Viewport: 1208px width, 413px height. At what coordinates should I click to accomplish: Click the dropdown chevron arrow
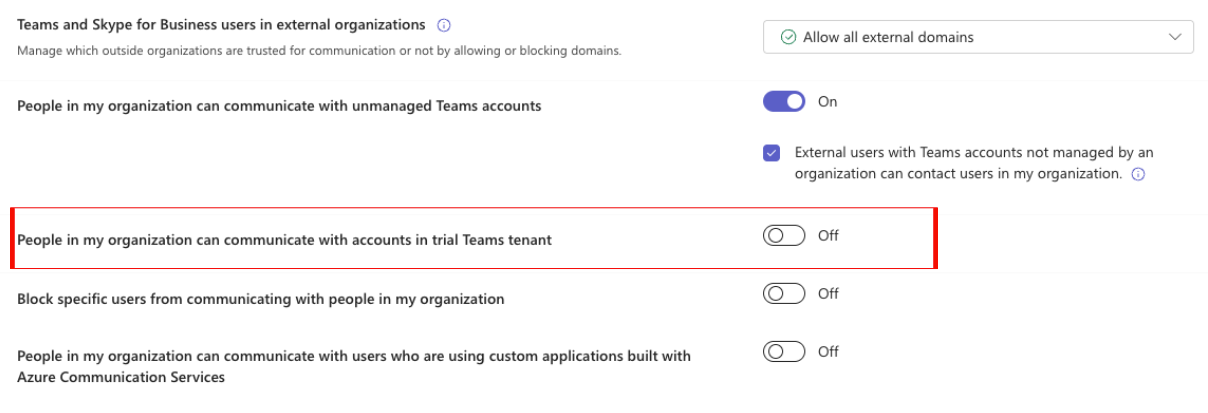1174,37
